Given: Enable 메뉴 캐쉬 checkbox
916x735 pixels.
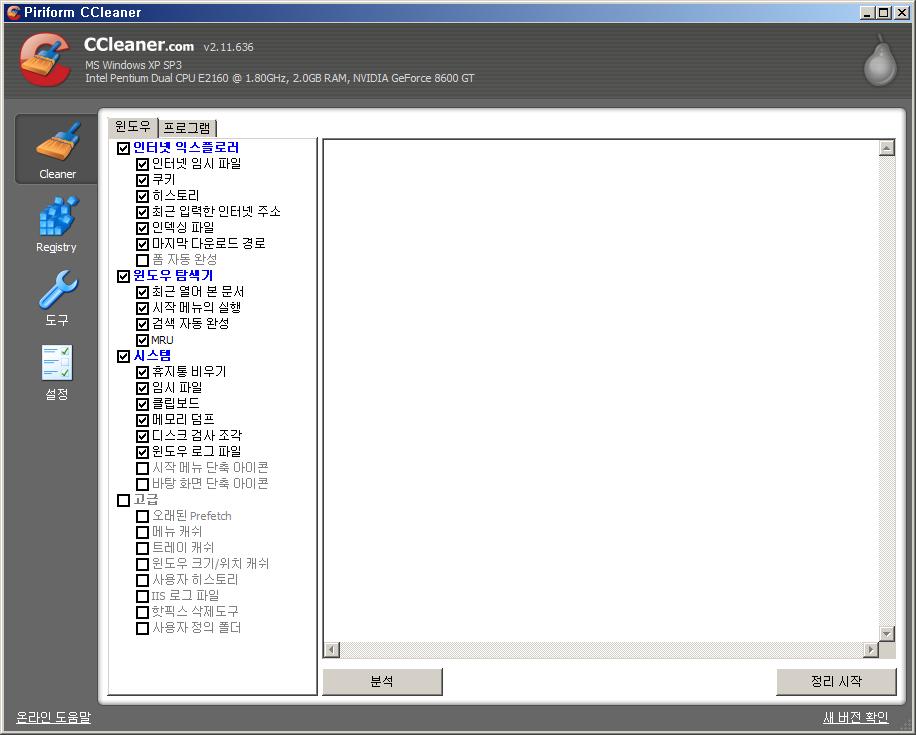Looking at the screenshot, I should pos(142,532).
